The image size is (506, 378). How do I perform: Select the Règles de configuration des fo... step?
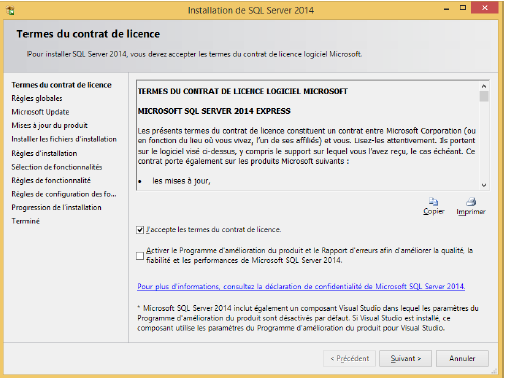(64, 194)
